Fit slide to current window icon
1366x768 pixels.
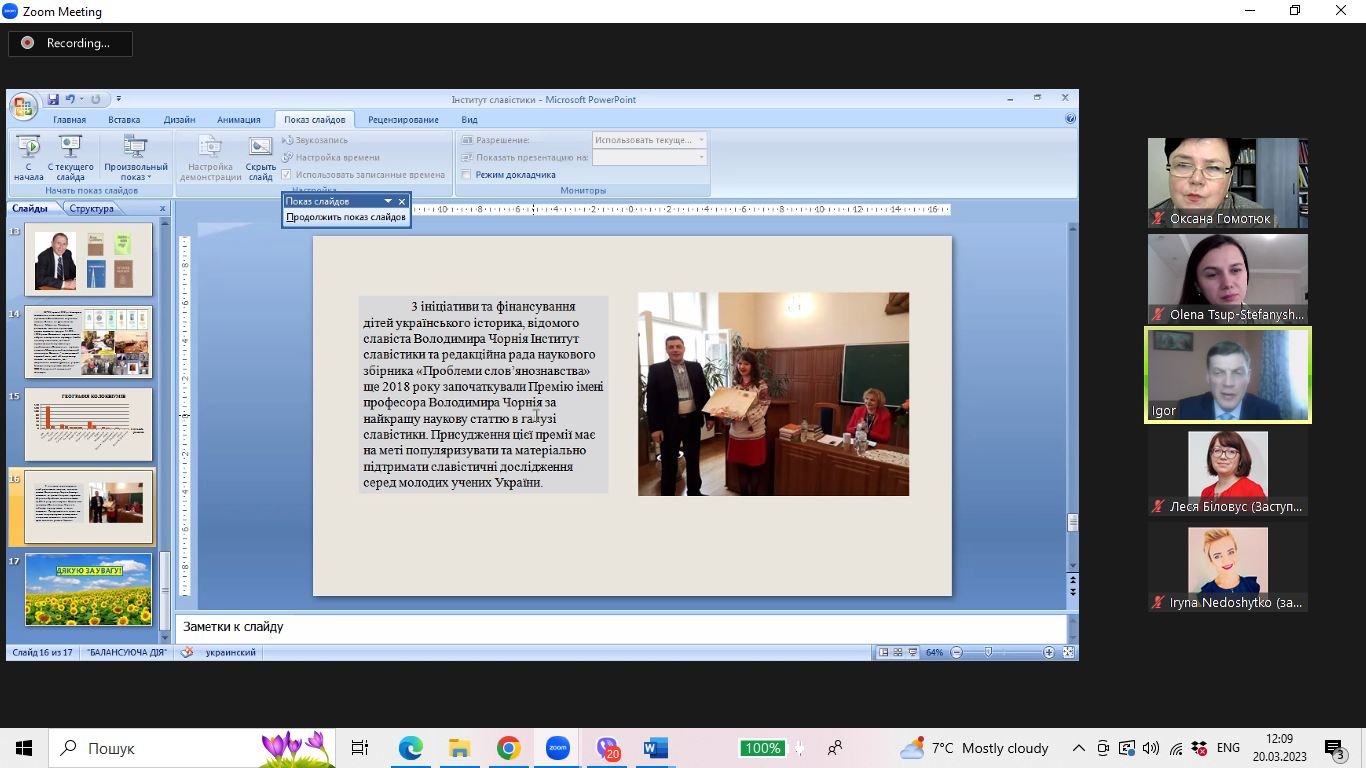point(1068,652)
